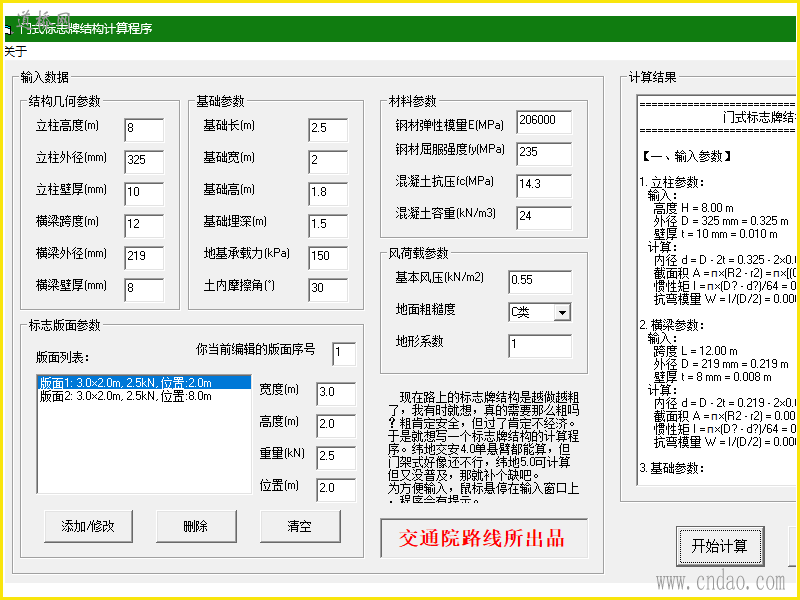Click the 地形系数 input field

pos(540,346)
